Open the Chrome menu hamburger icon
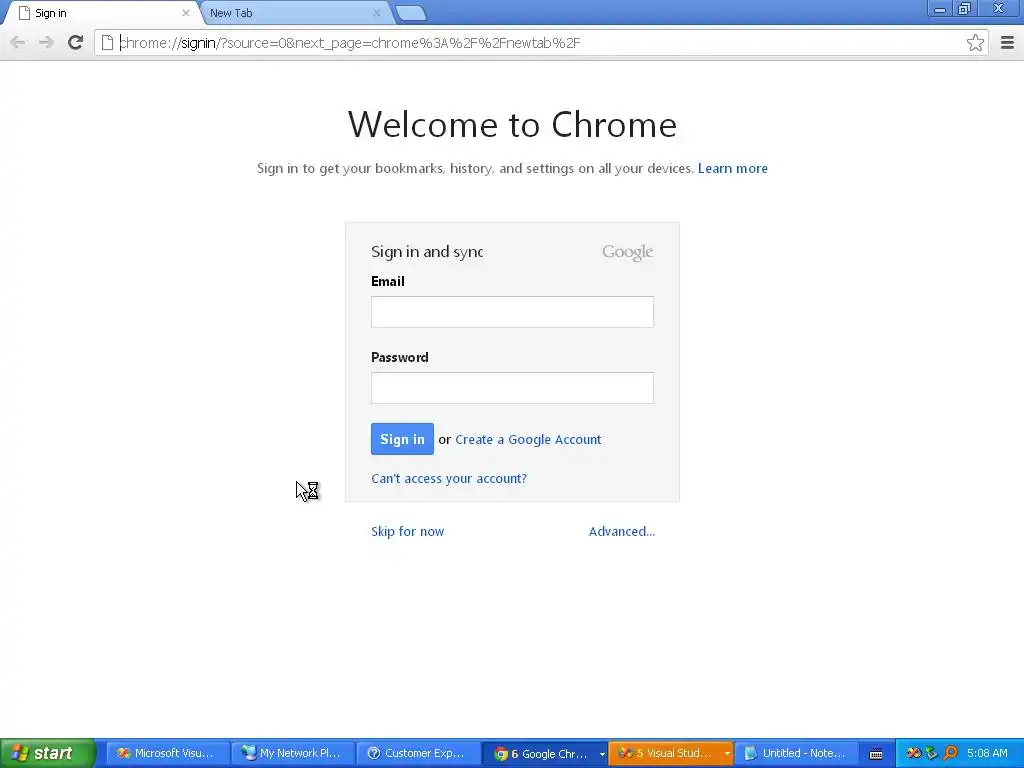 (1007, 43)
